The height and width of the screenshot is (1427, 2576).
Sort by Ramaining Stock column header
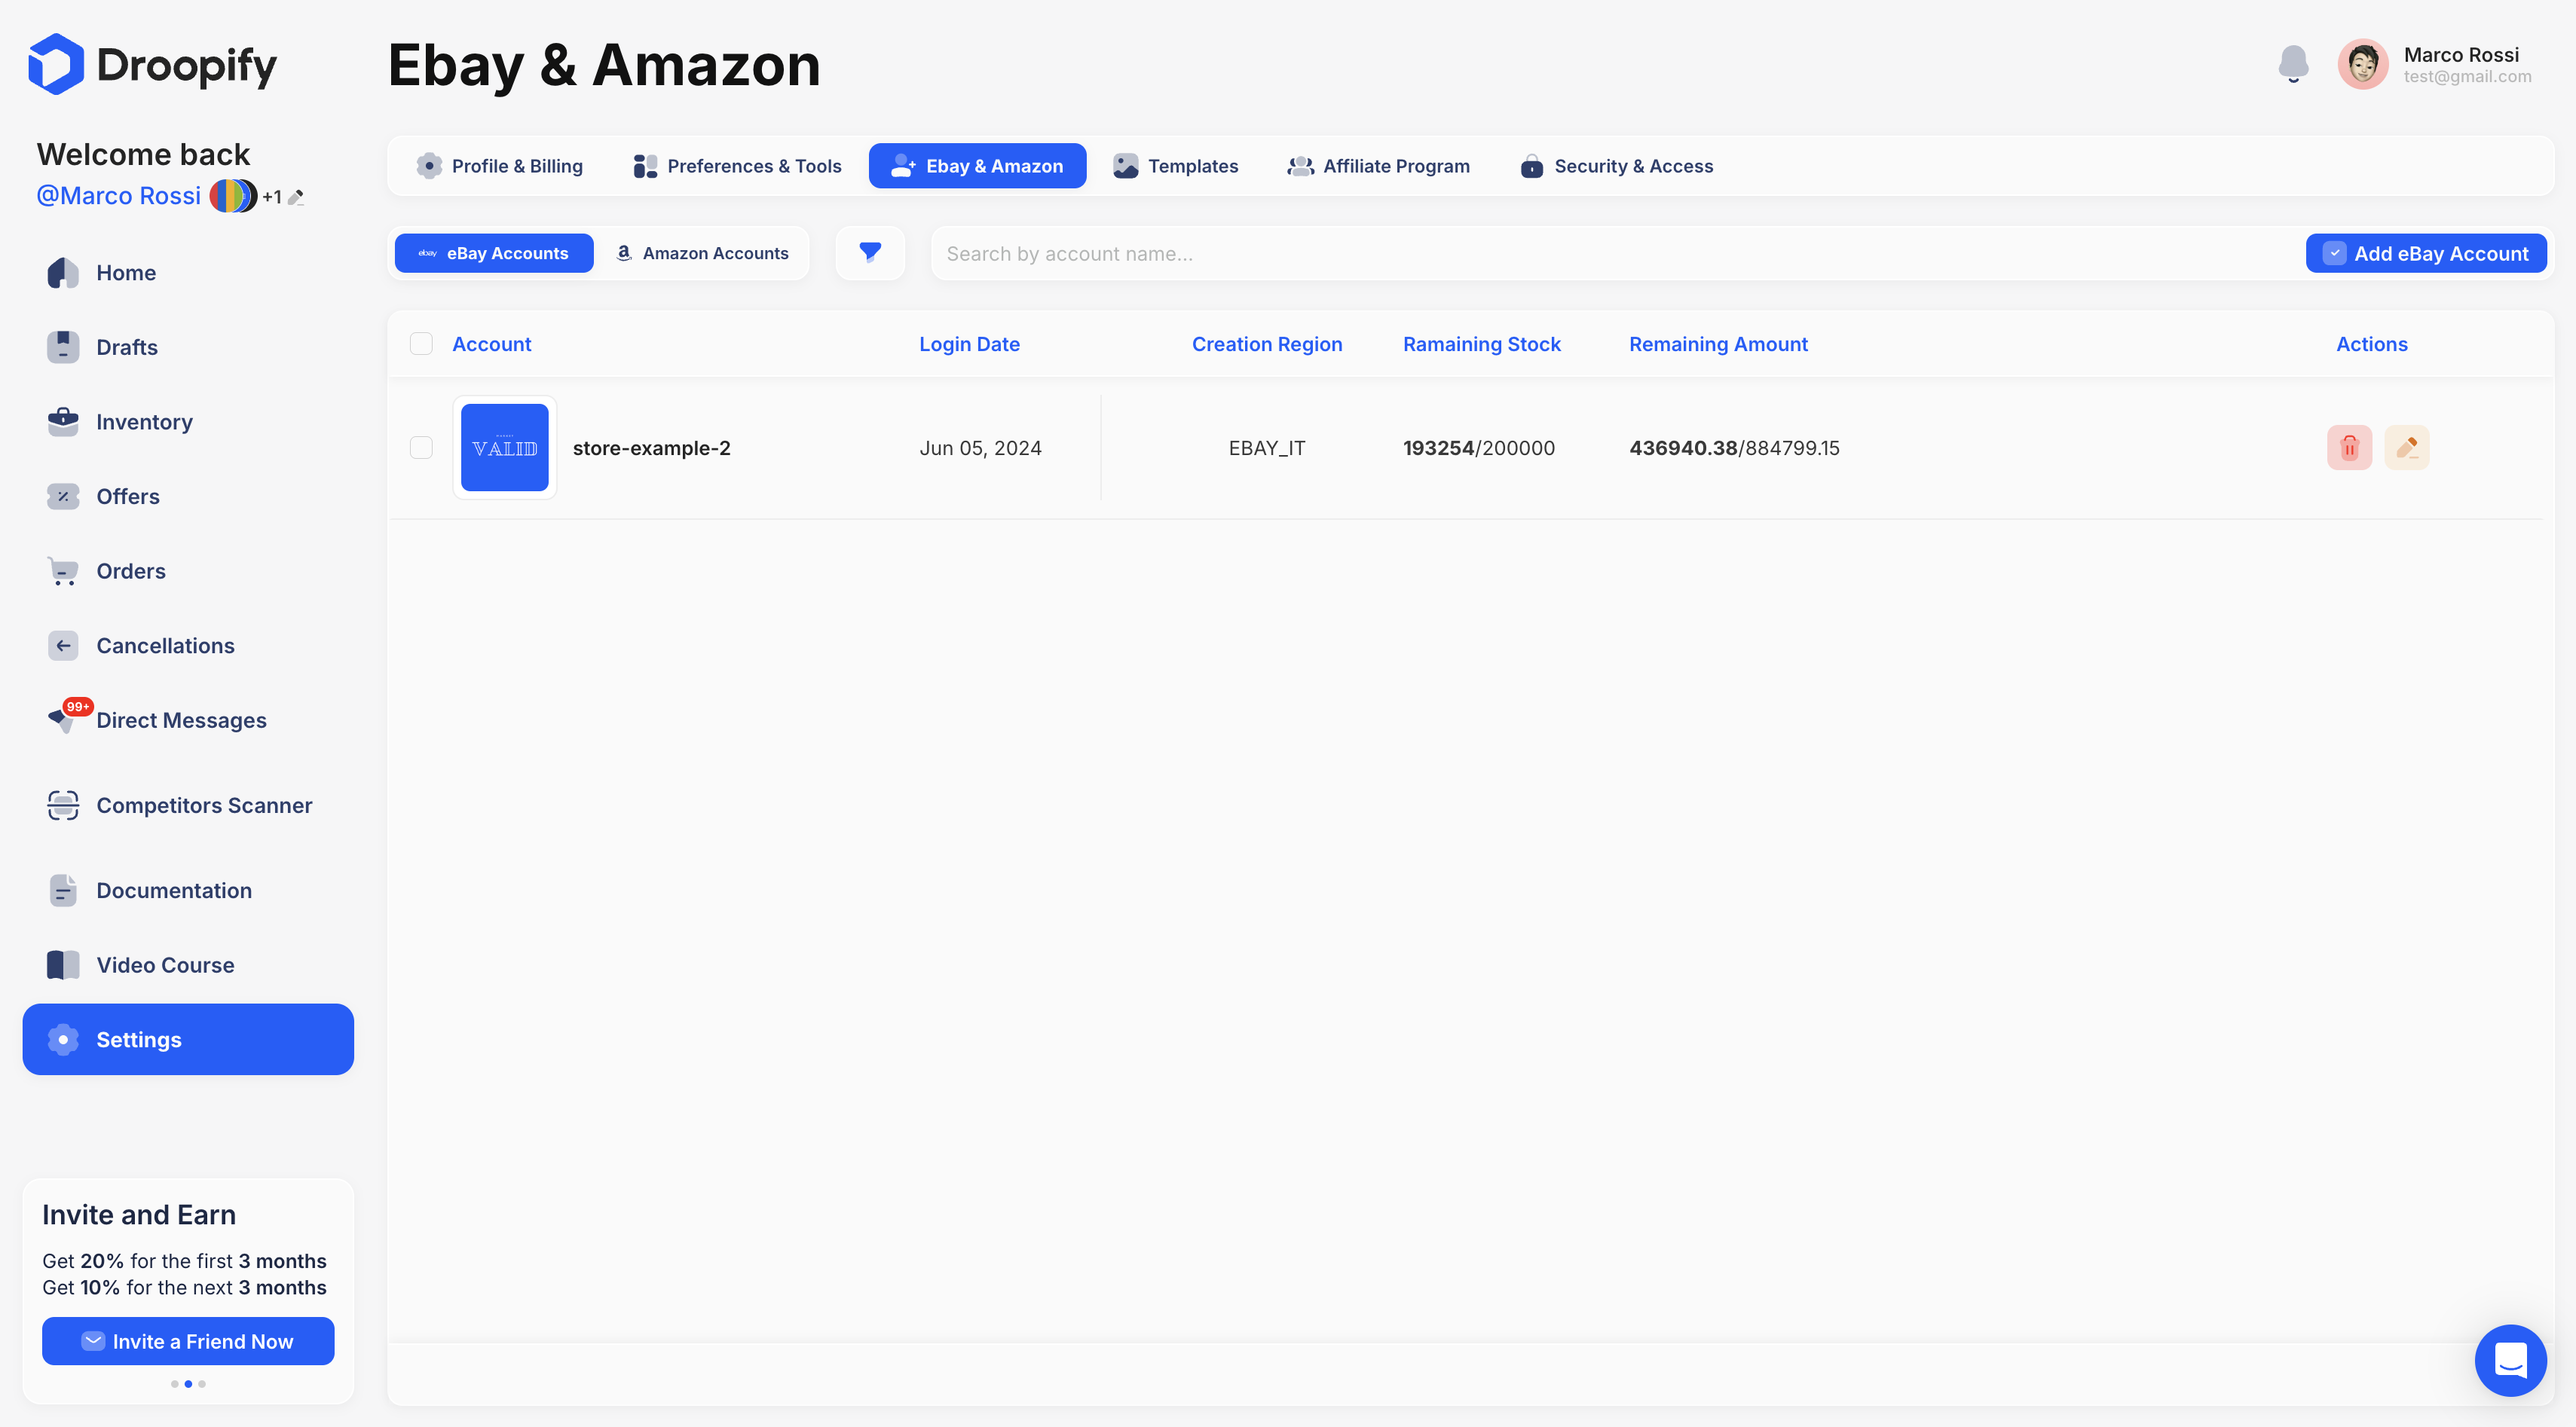click(x=1481, y=344)
